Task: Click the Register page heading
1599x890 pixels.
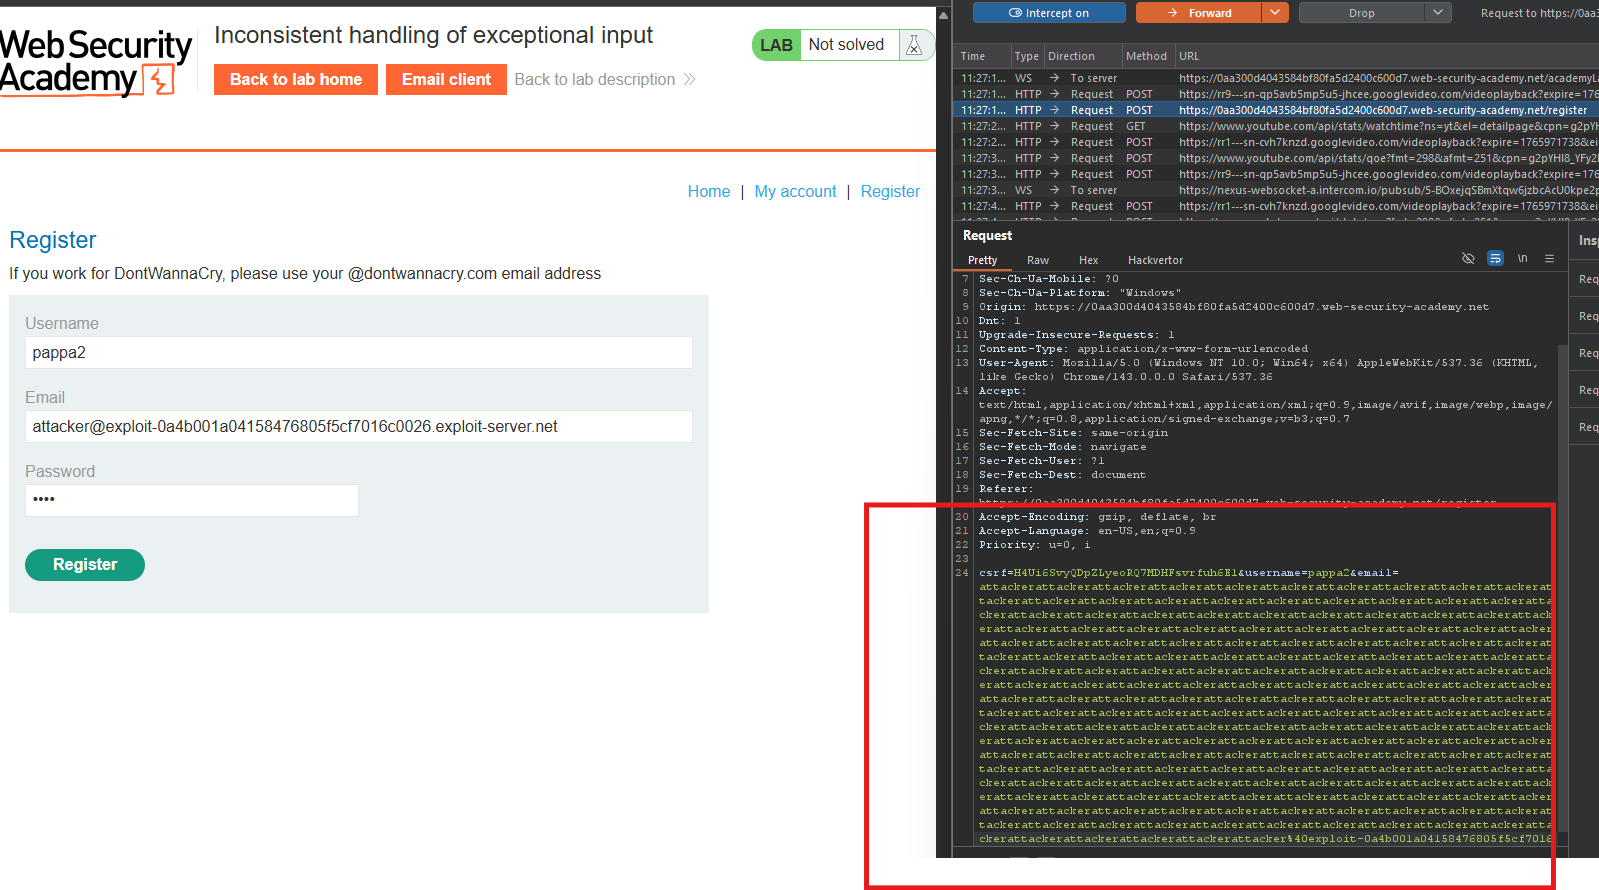Action: pos(52,240)
